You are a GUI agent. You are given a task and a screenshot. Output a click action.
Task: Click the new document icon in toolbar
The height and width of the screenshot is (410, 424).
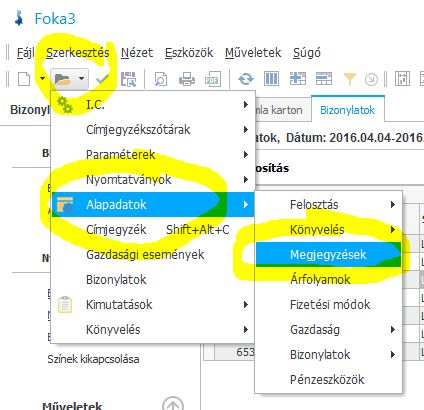click(24, 79)
